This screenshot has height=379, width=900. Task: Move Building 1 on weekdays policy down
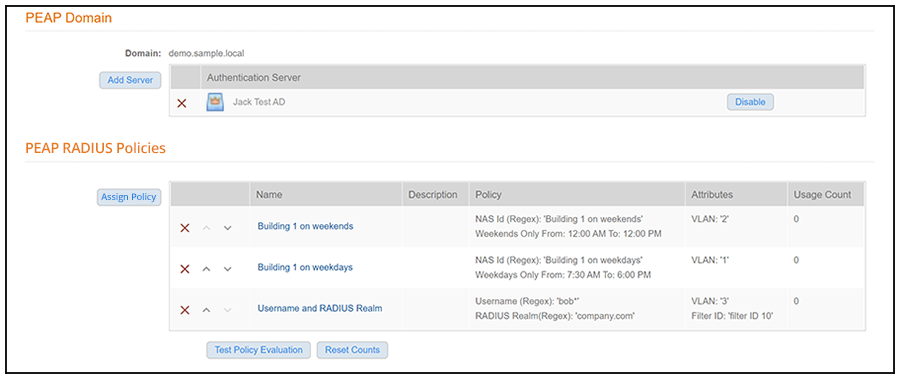click(x=227, y=269)
